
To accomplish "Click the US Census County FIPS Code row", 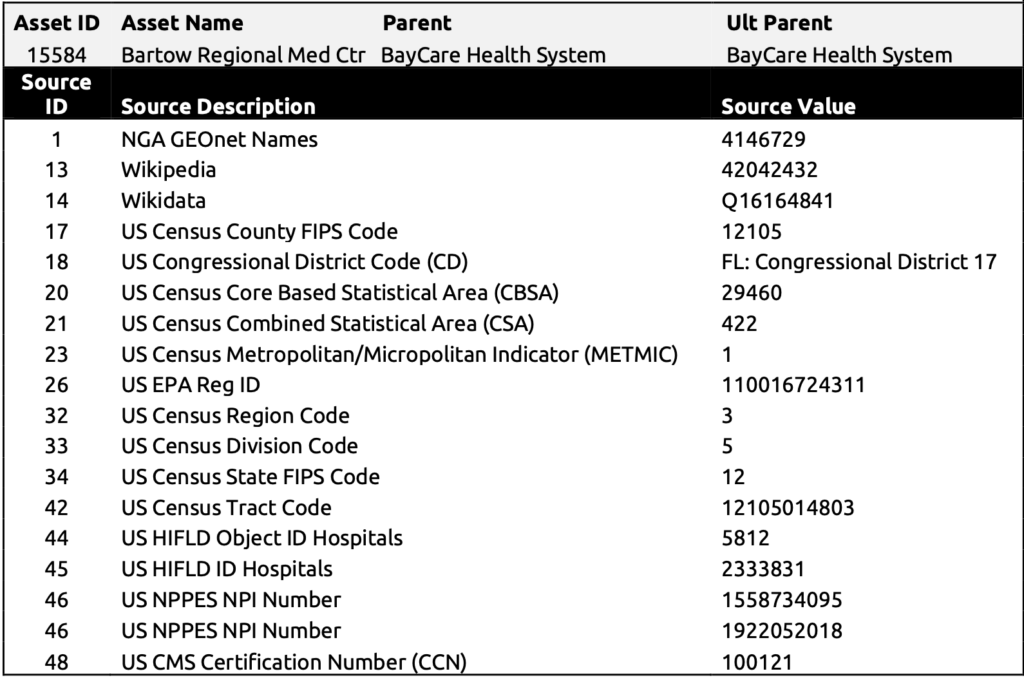I will tap(513, 231).
